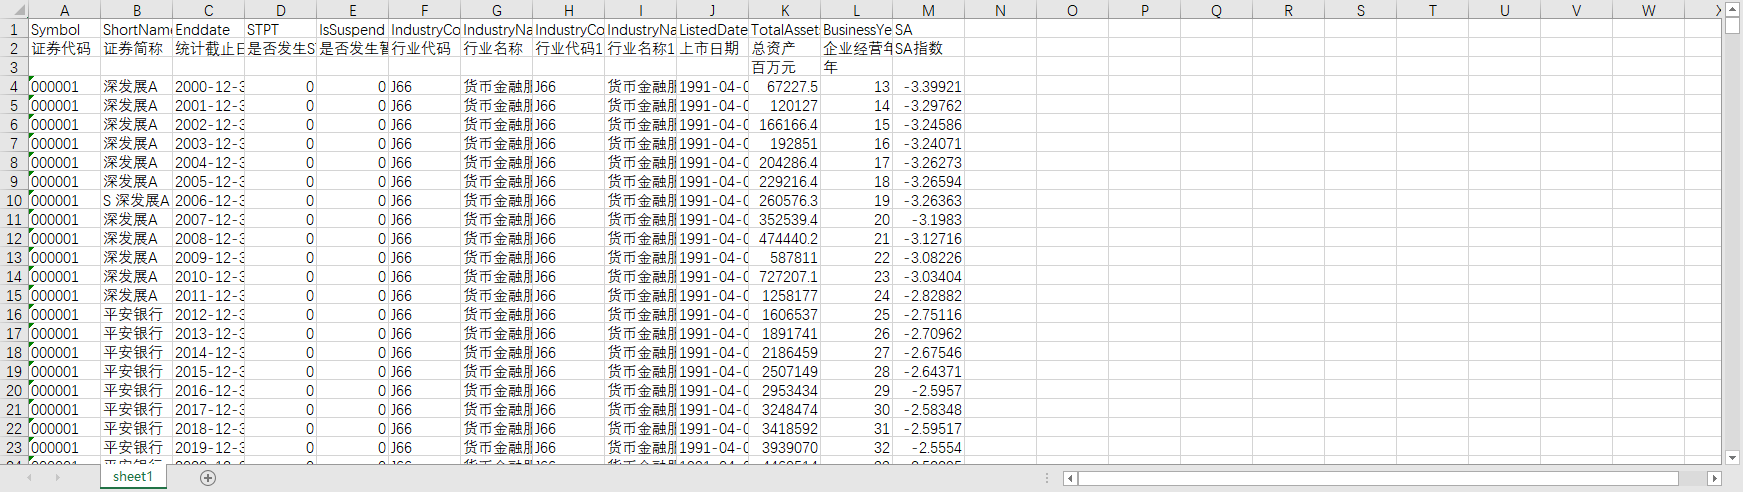
Task: Select the 'STPT' header cell
Action: point(280,30)
